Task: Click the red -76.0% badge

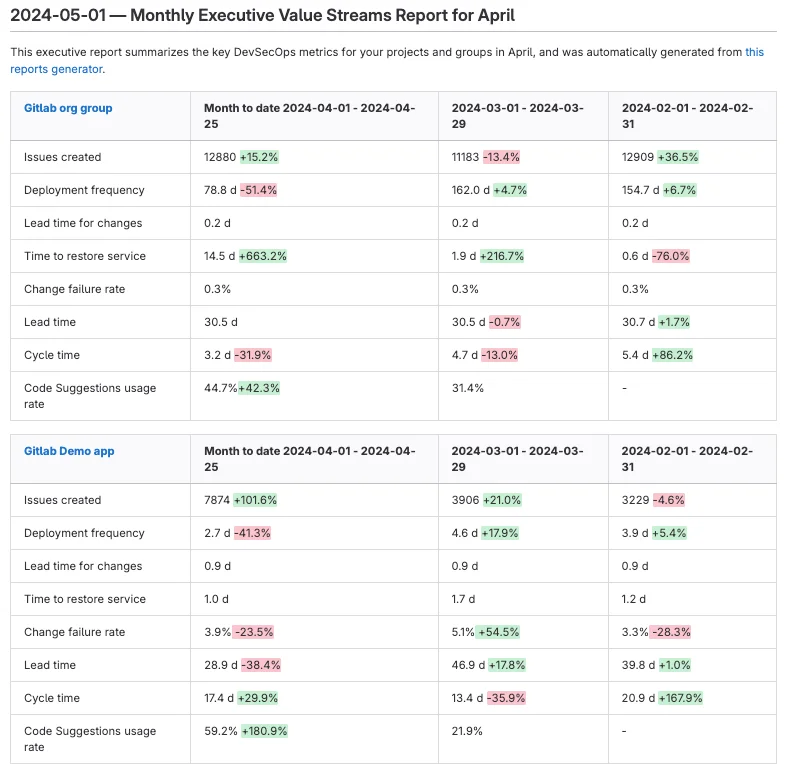Action: (x=670, y=256)
